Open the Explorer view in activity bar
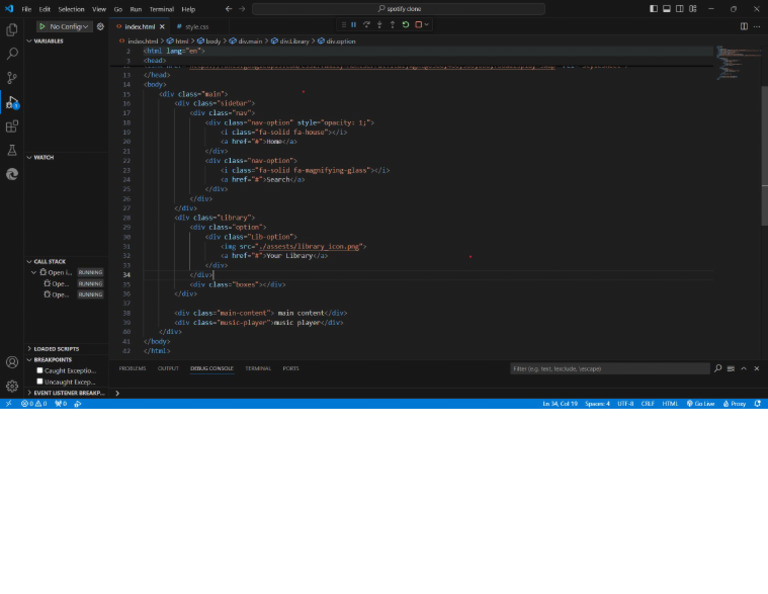The height and width of the screenshot is (594, 768). click(12, 30)
